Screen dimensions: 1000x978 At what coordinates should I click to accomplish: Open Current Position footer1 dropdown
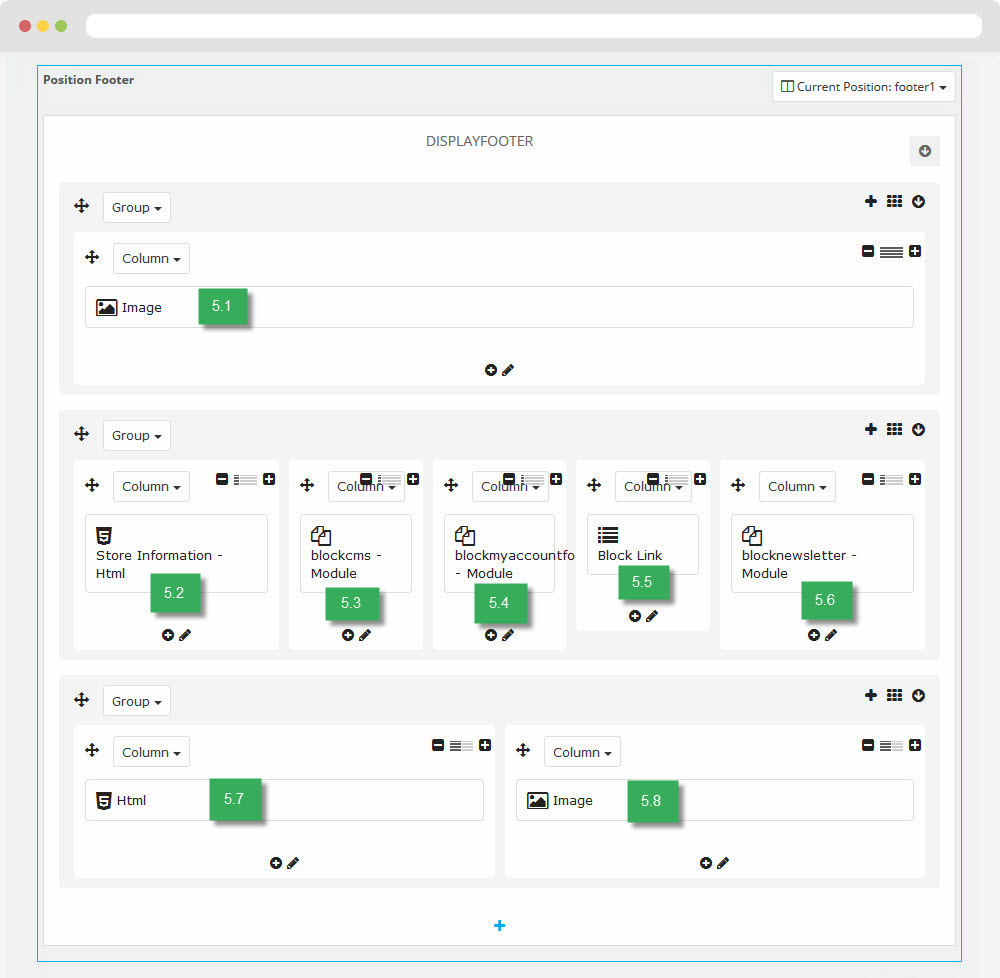tap(864, 87)
